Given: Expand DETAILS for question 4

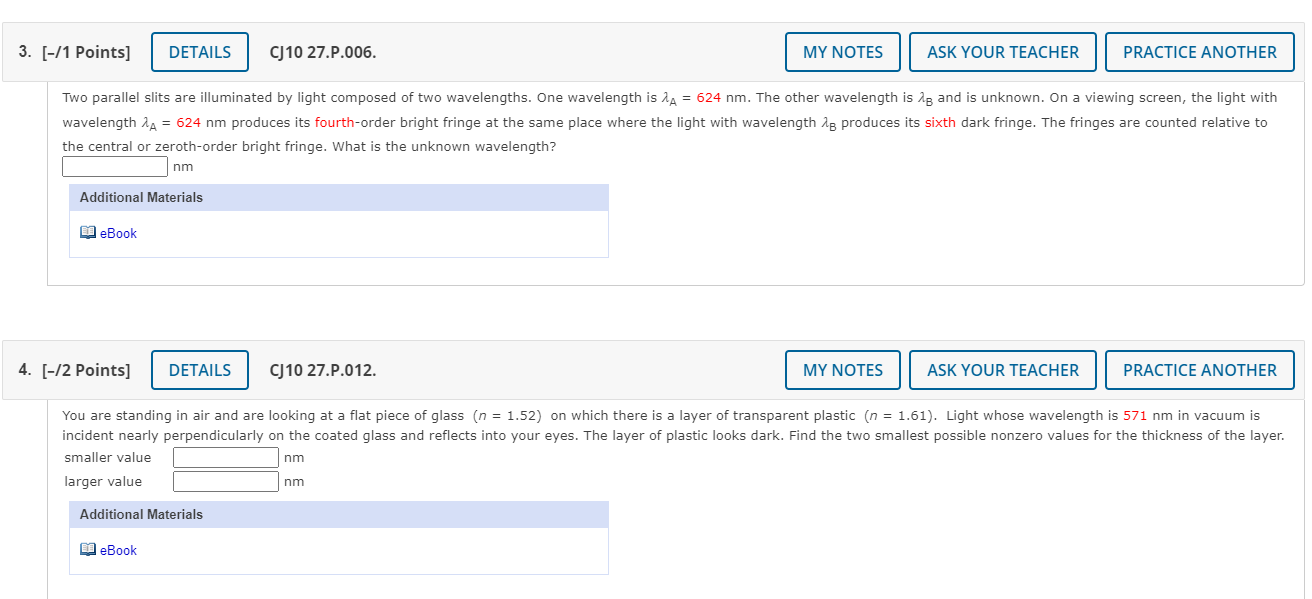Looking at the screenshot, I should (200, 370).
